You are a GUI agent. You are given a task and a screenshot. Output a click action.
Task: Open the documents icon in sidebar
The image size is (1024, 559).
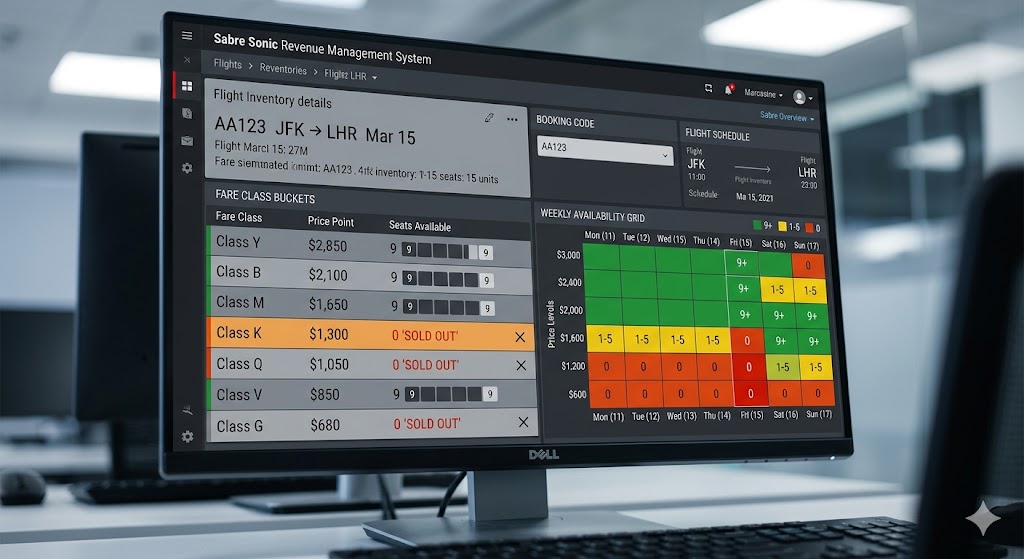pyautogui.click(x=187, y=113)
